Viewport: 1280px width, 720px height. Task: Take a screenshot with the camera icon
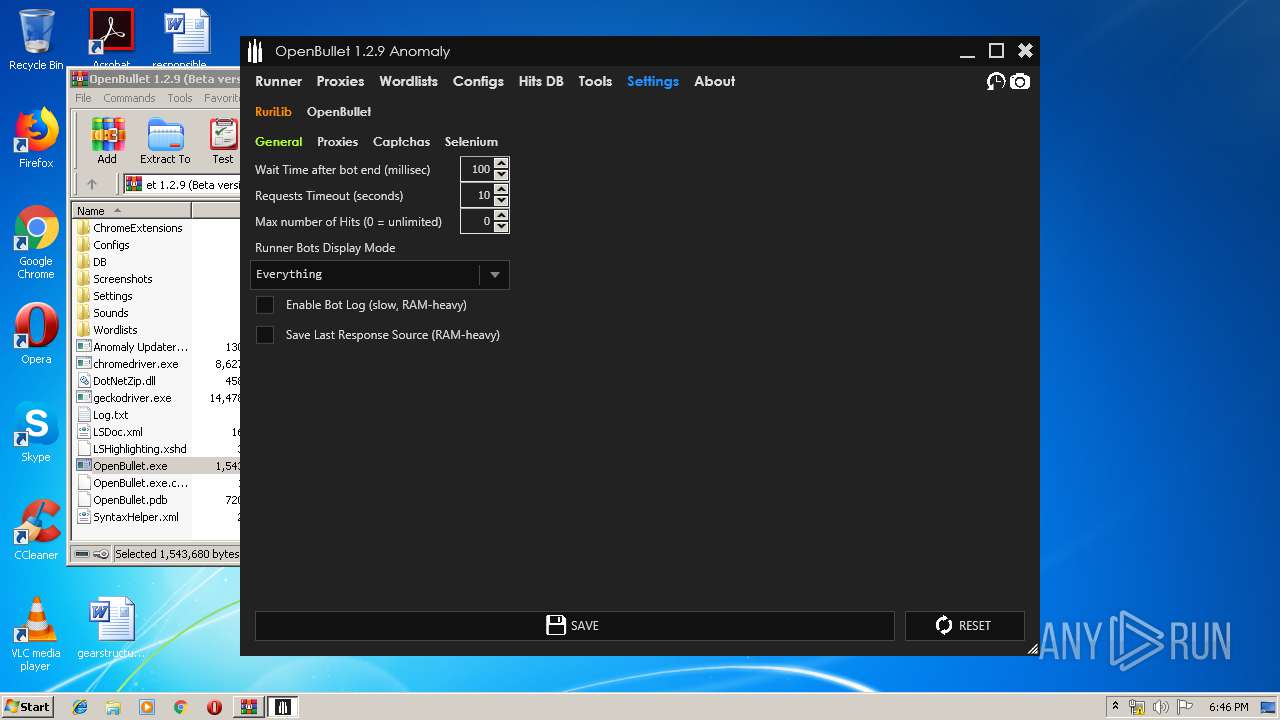coord(1019,82)
